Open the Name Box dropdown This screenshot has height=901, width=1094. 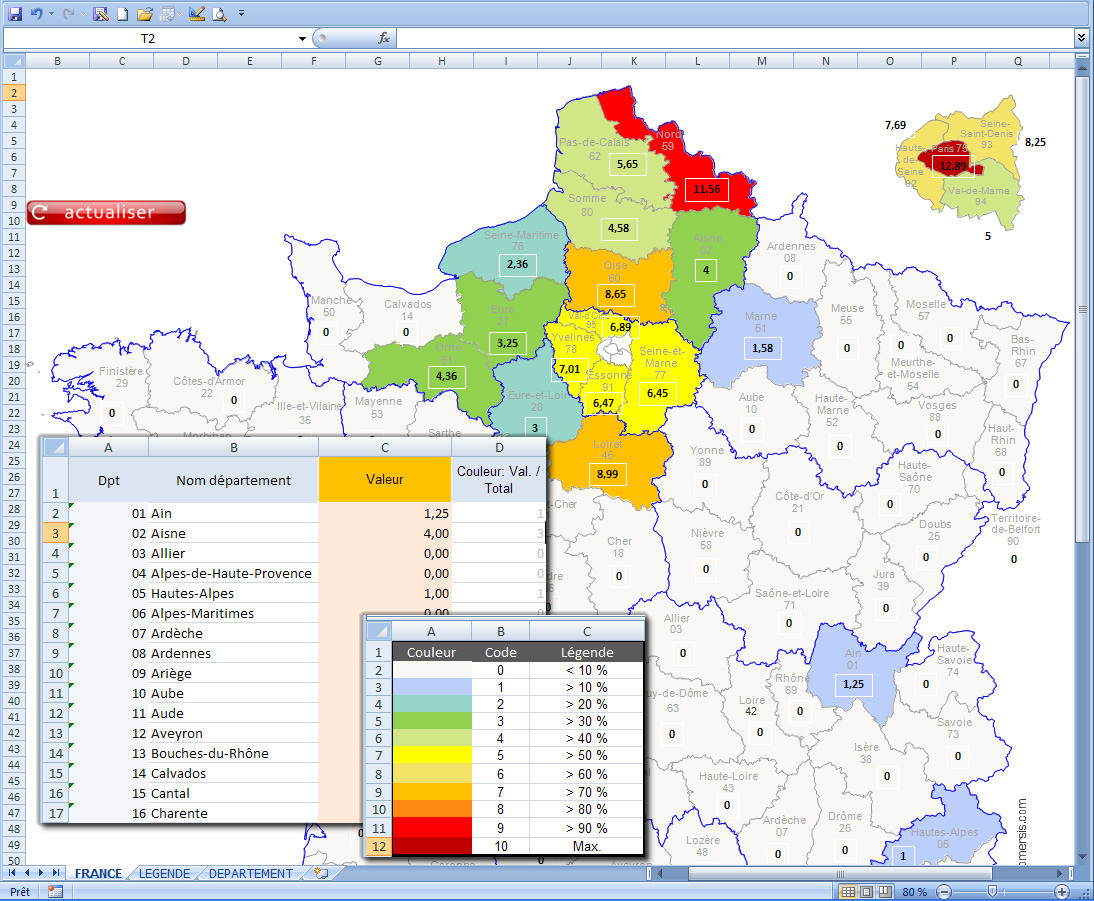tap(302, 38)
